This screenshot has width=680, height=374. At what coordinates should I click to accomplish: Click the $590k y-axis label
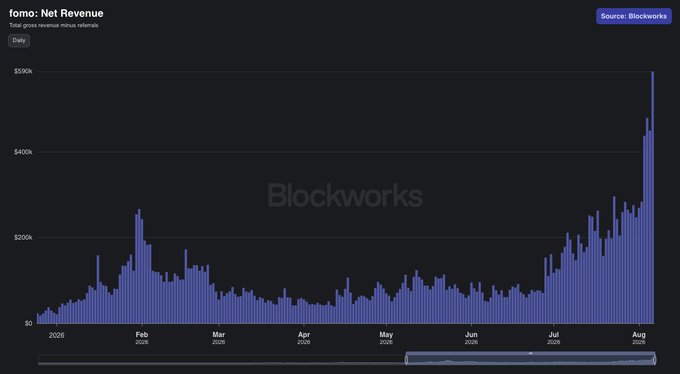[23, 71]
